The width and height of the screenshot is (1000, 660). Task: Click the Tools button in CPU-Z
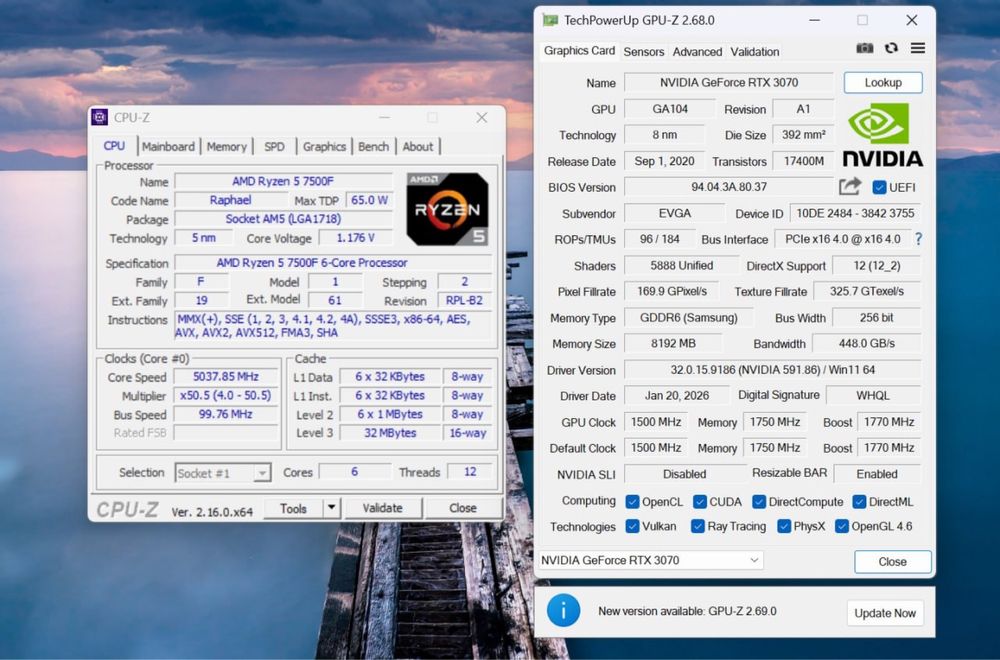pyautogui.click(x=293, y=508)
